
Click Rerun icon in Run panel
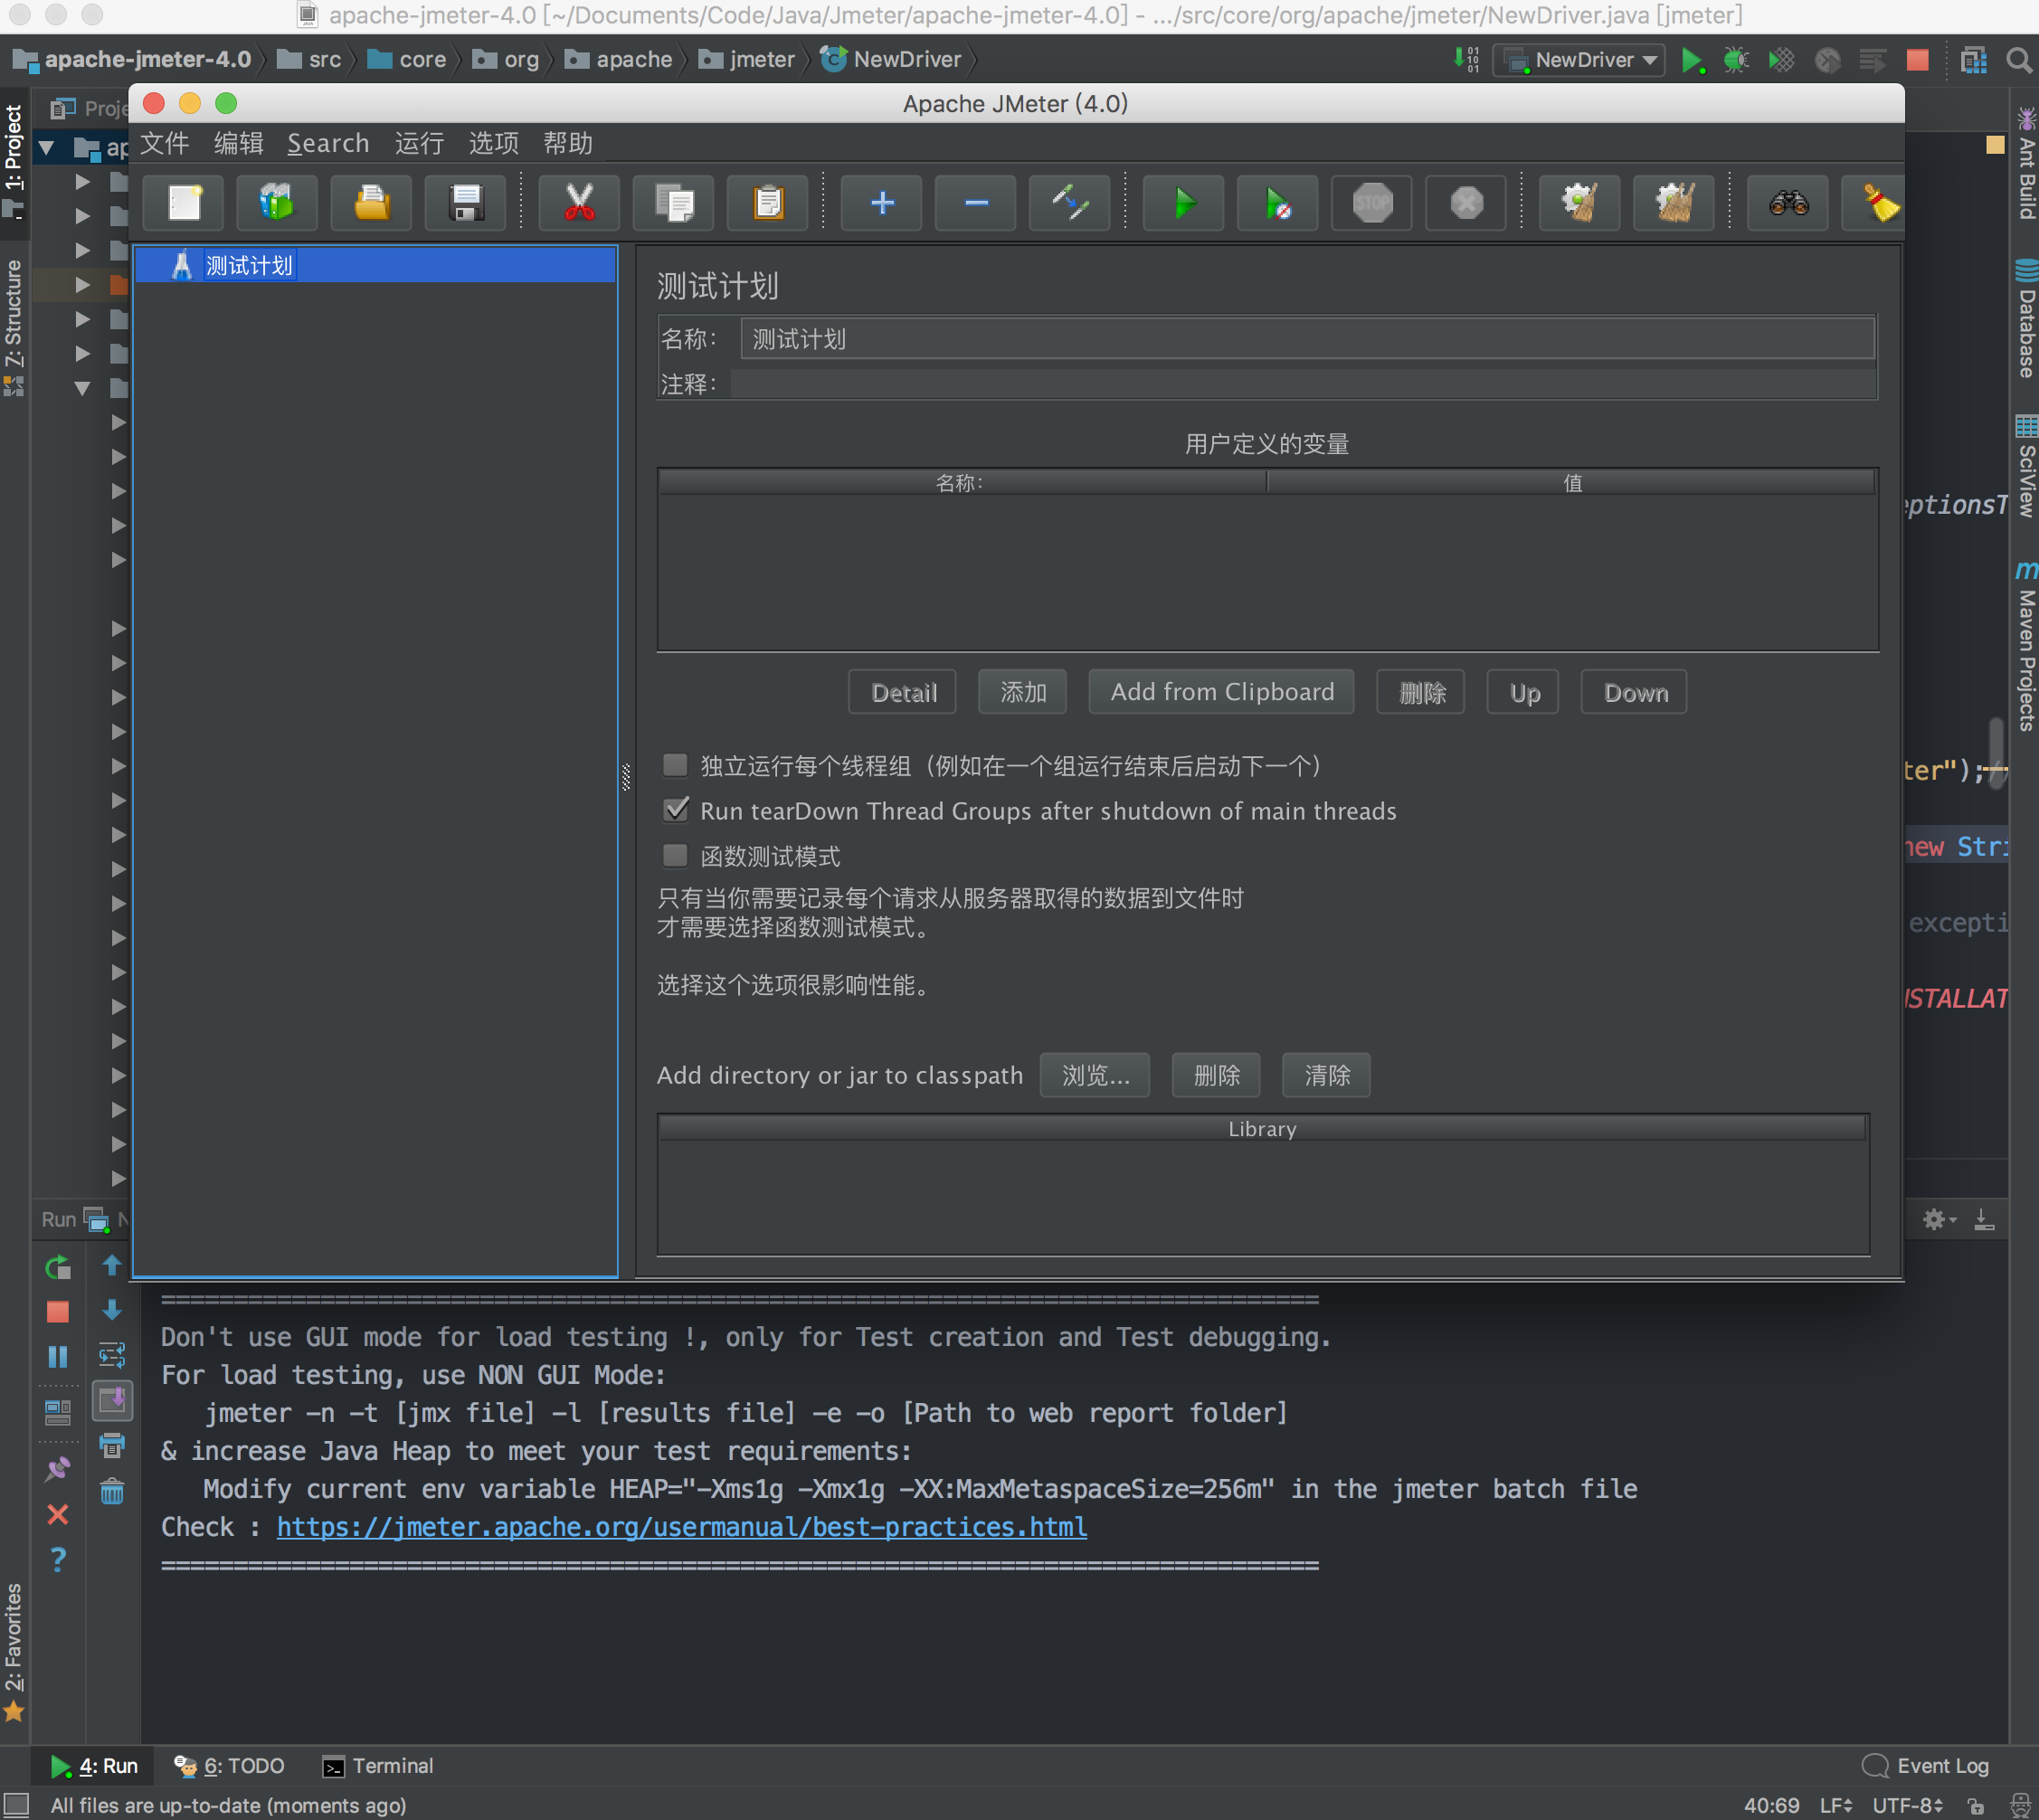(58, 1267)
